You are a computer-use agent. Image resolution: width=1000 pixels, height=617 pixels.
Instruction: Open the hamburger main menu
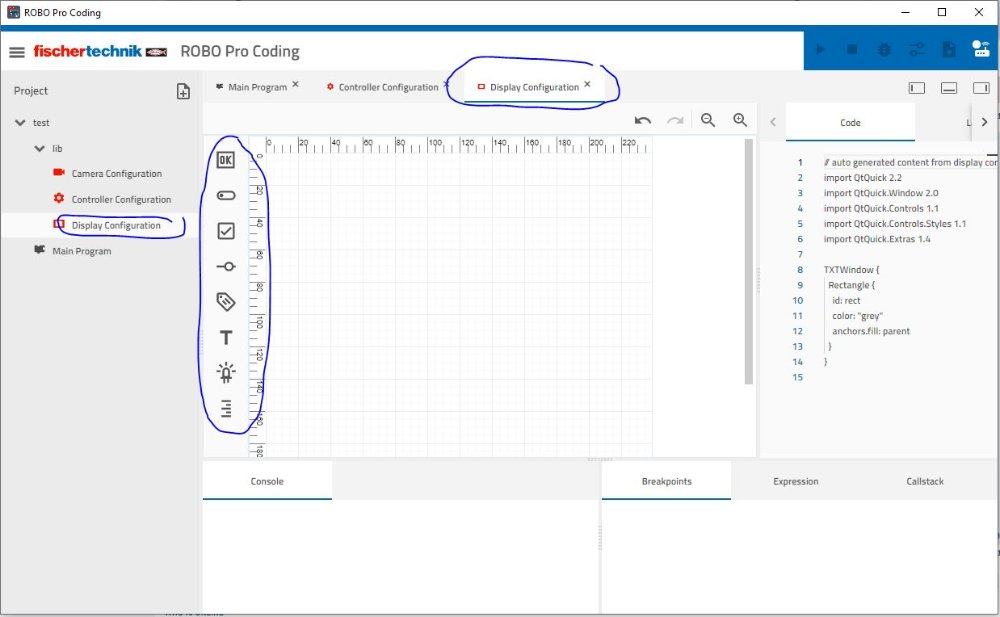point(17,52)
